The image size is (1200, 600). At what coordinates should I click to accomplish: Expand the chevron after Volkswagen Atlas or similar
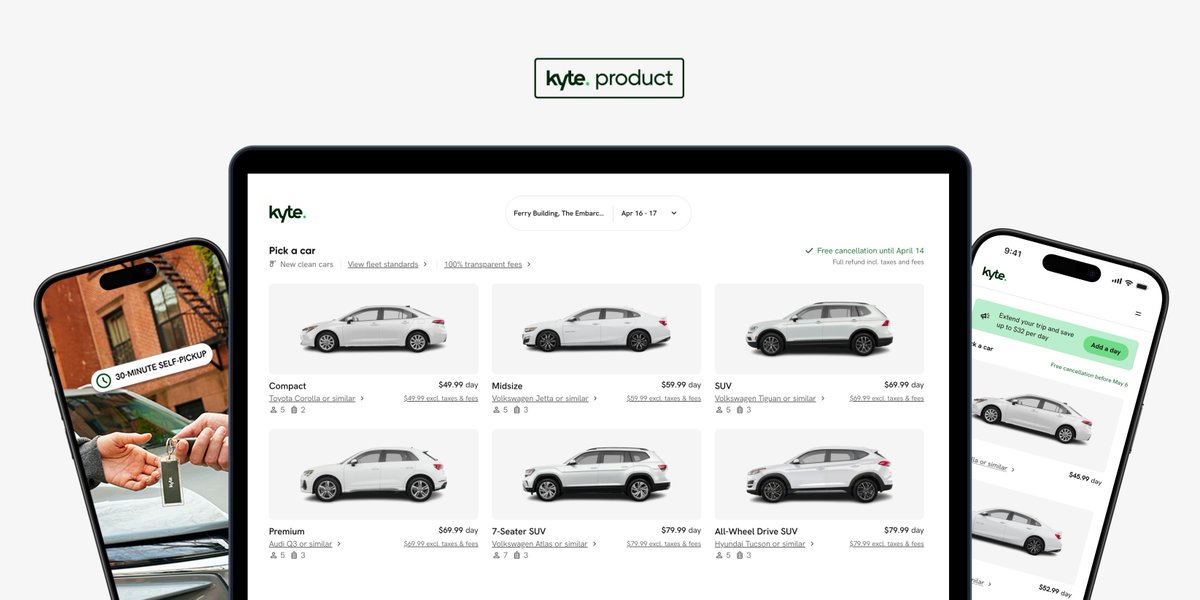[x=595, y=544]
